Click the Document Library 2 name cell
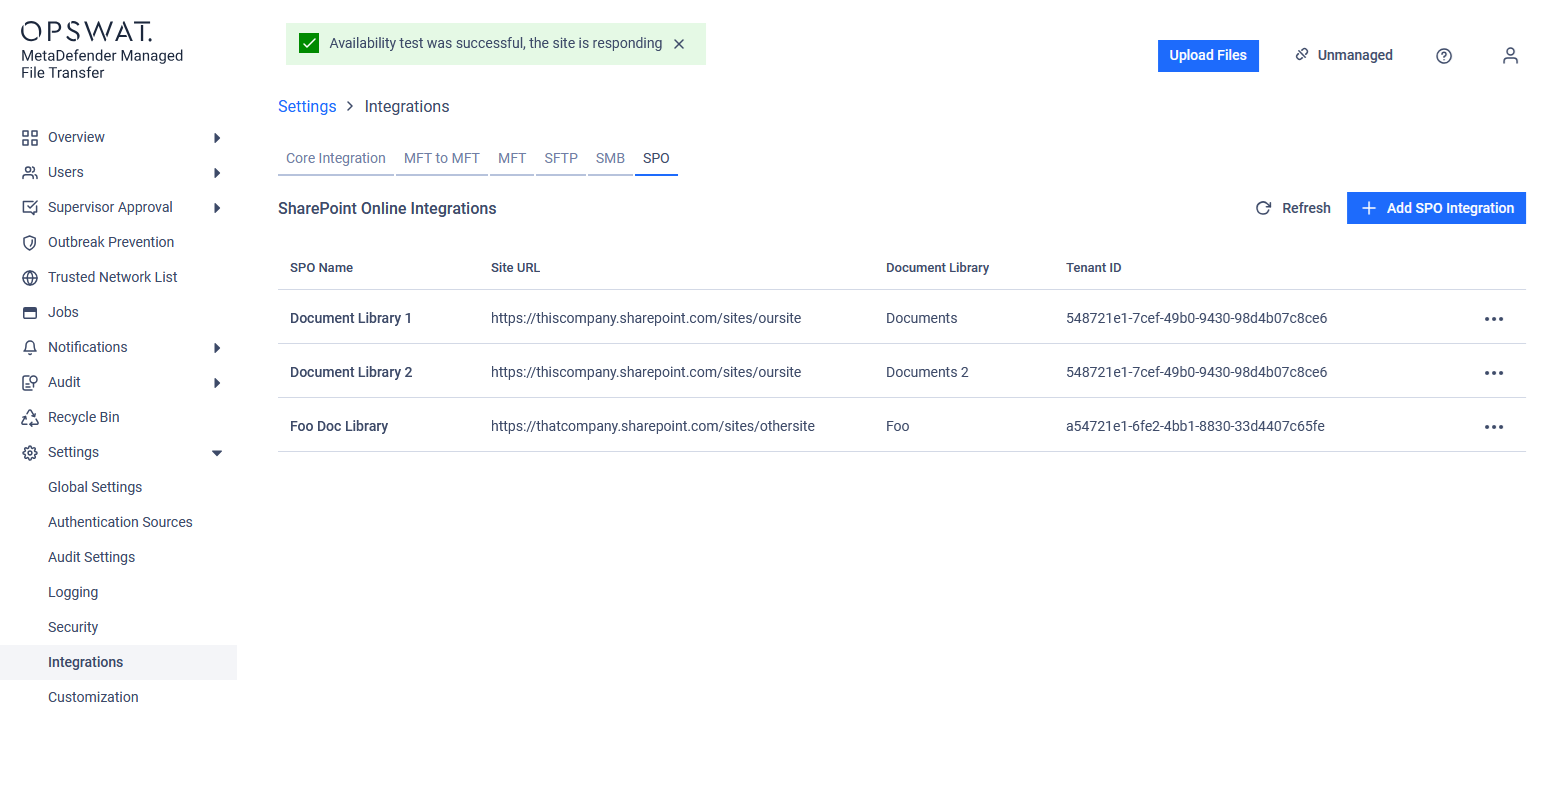The width and height of the screenshot is (1554, 796). (351, 372)
